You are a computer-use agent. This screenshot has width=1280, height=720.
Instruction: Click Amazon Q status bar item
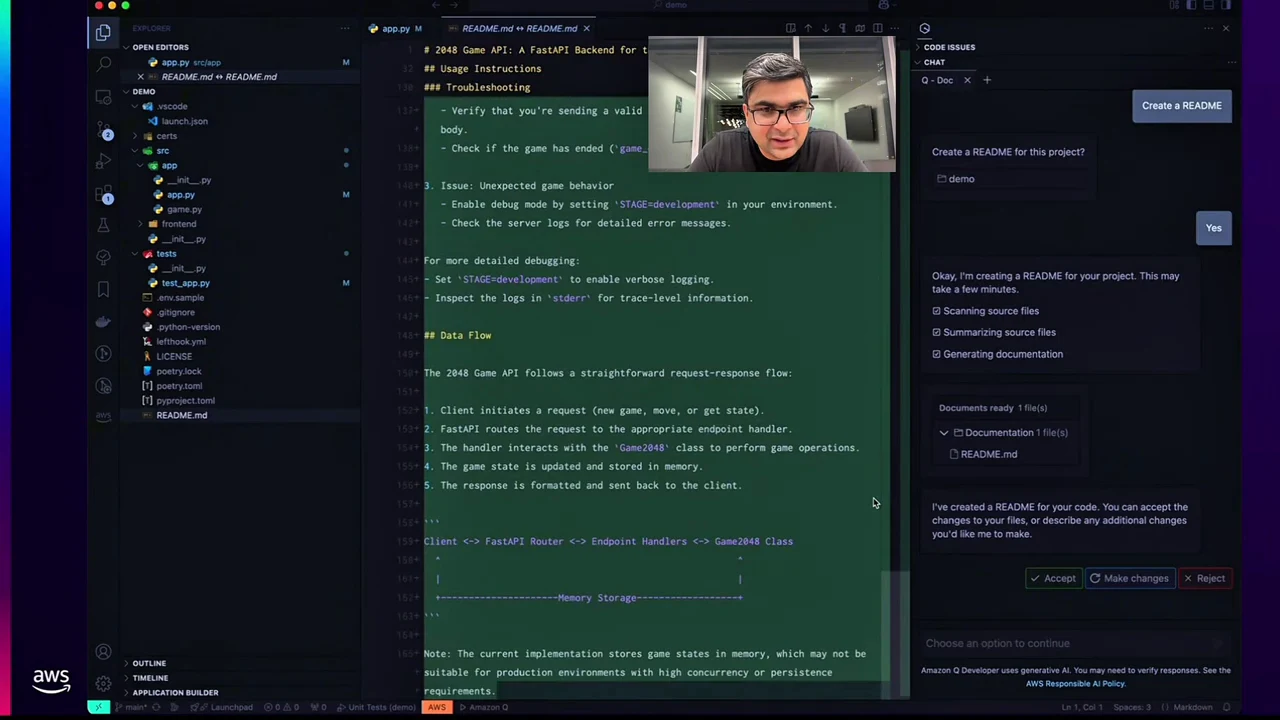point(485,707)
